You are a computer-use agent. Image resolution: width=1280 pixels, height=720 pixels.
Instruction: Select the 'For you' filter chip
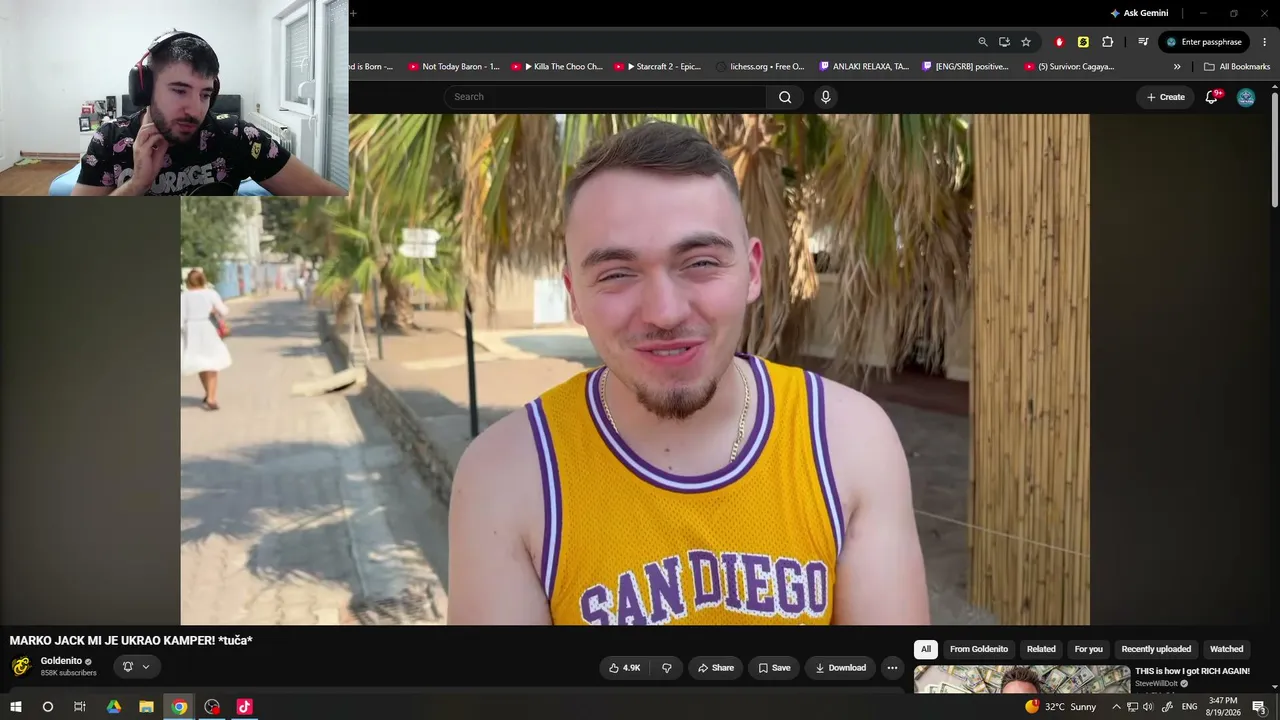(x=1089, y=649)
